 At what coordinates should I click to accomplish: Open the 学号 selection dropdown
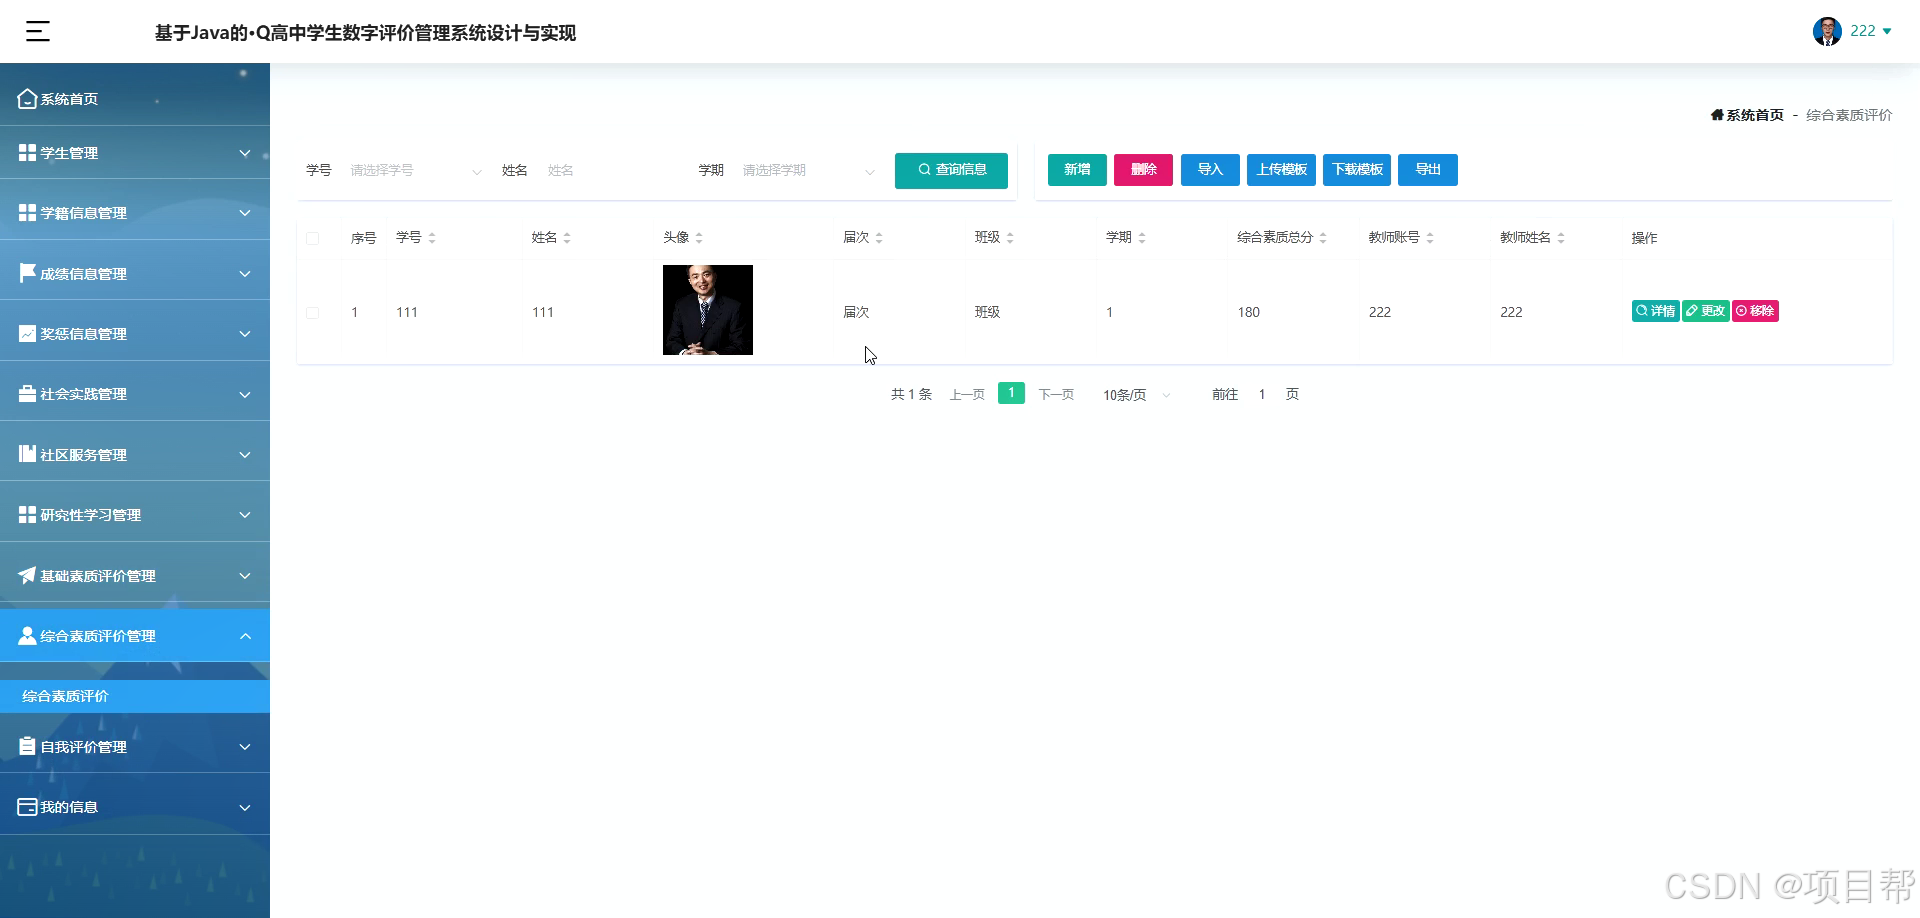(x=415, y=171)
